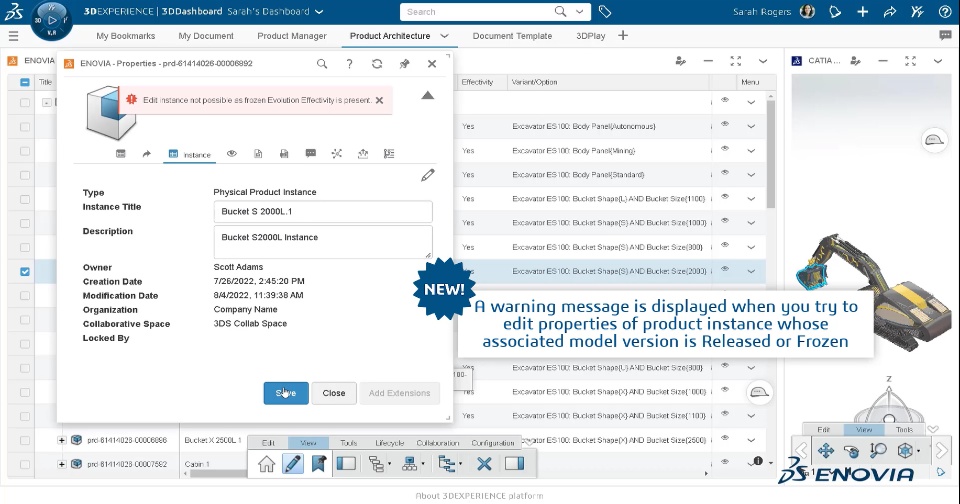
Task: Open row menu chevron for Body Panel(Autonomous)
Action: coord(751,127)
